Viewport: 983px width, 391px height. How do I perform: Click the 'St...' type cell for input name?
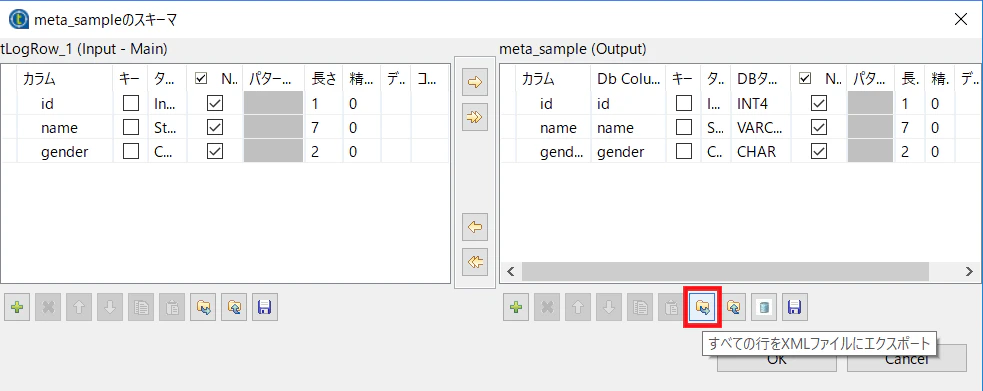tap(167, 128)
